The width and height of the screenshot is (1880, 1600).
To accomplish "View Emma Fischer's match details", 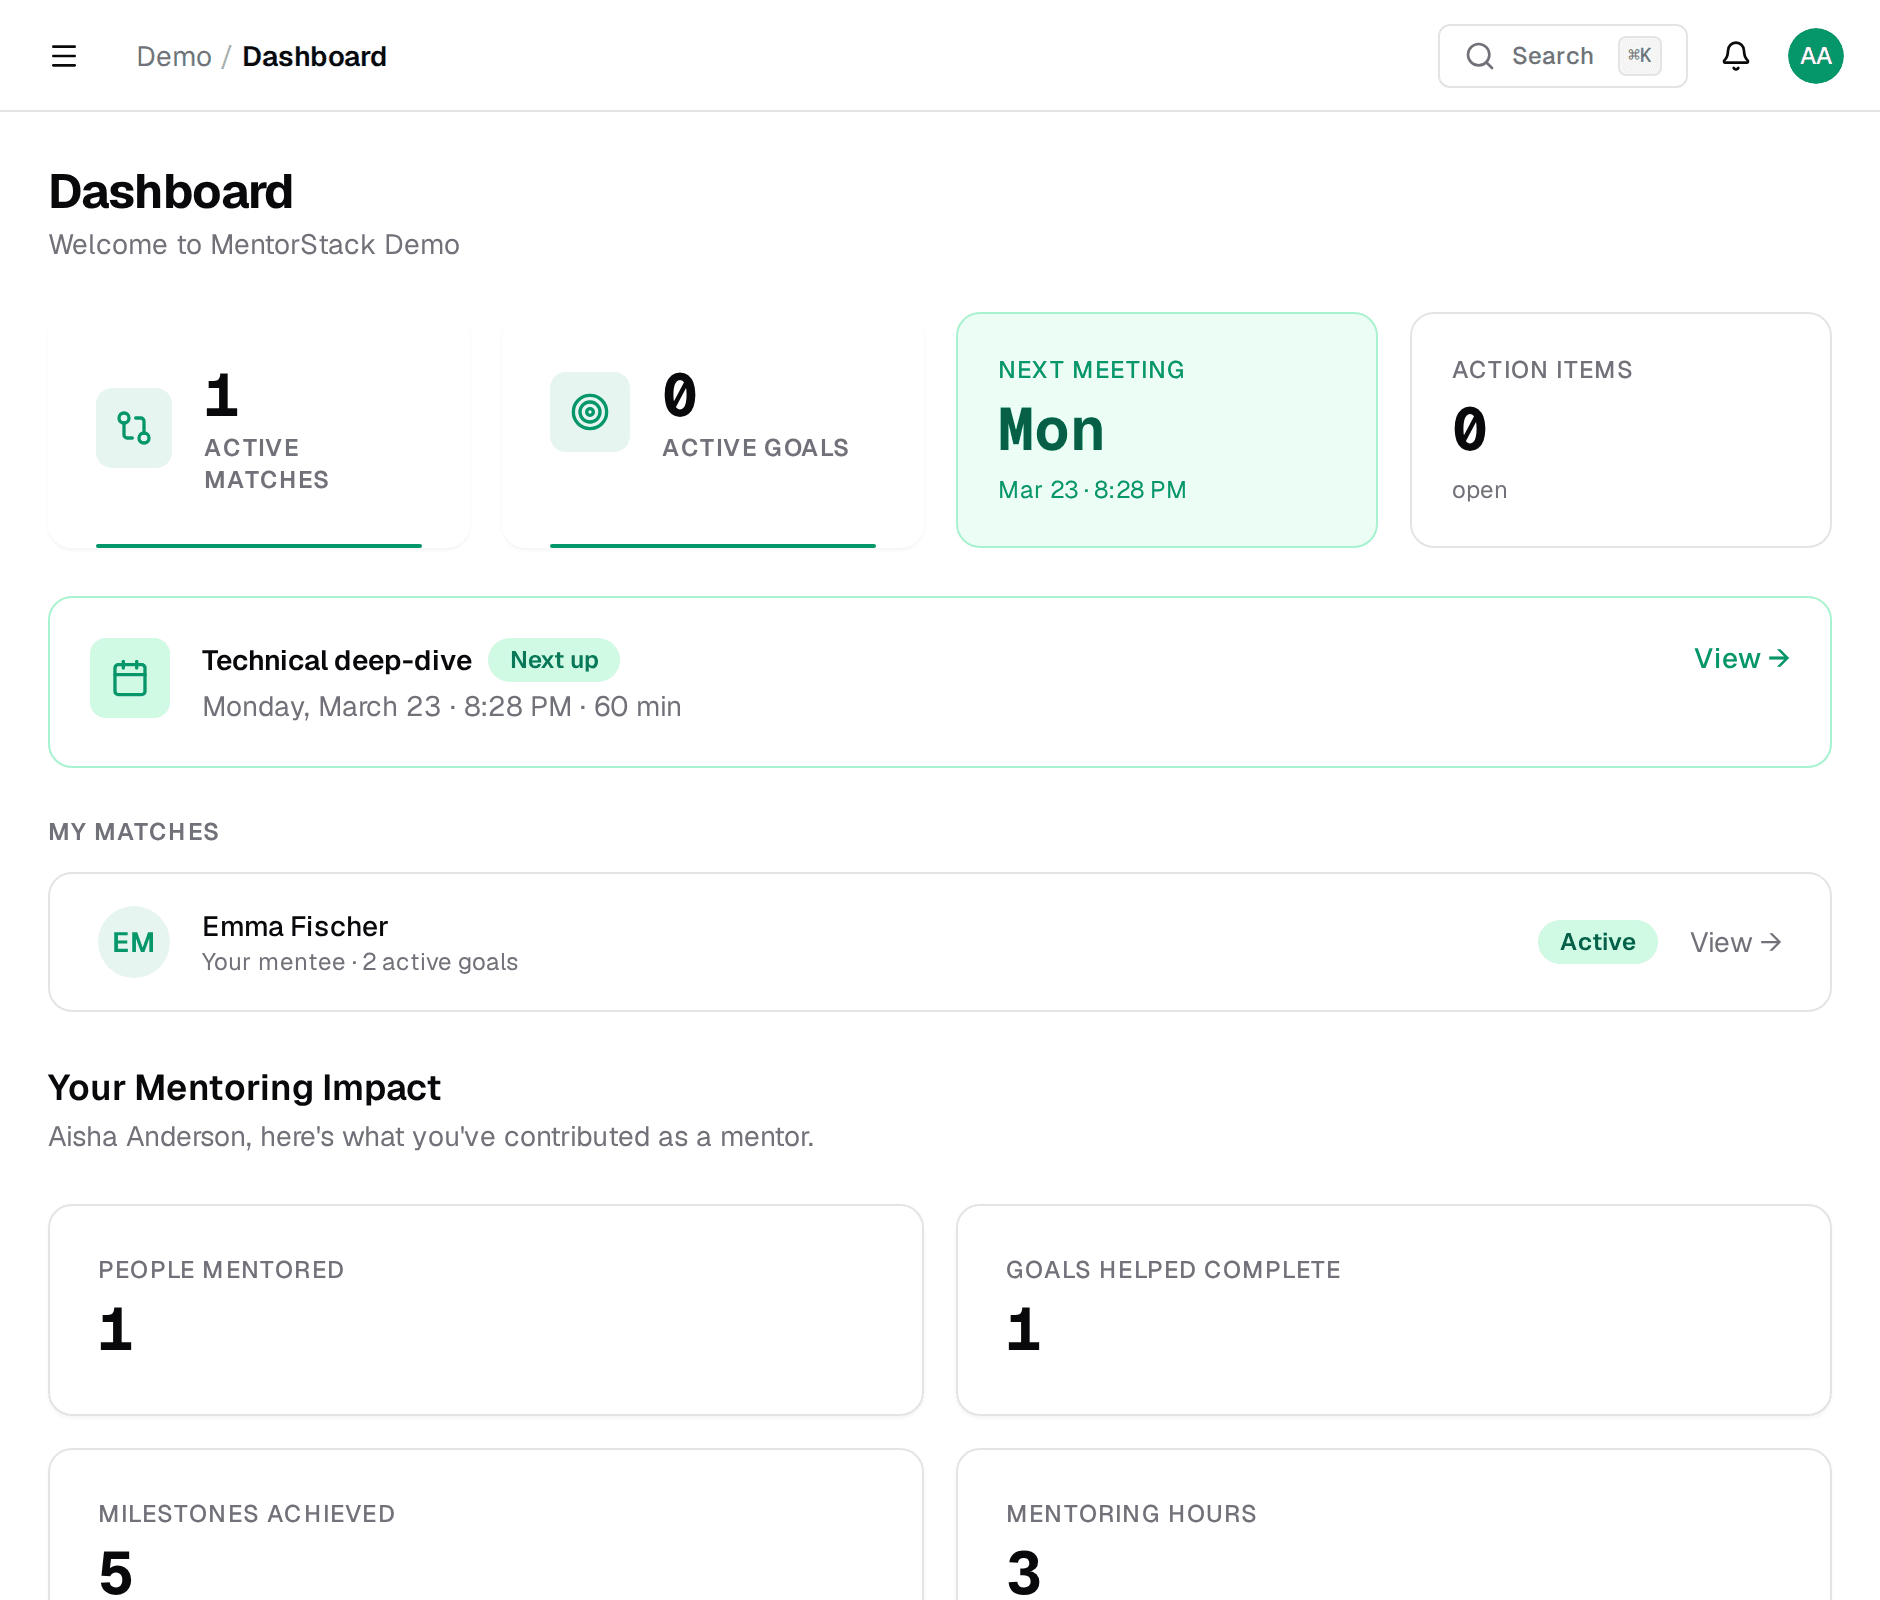I will coord(1736,942).
